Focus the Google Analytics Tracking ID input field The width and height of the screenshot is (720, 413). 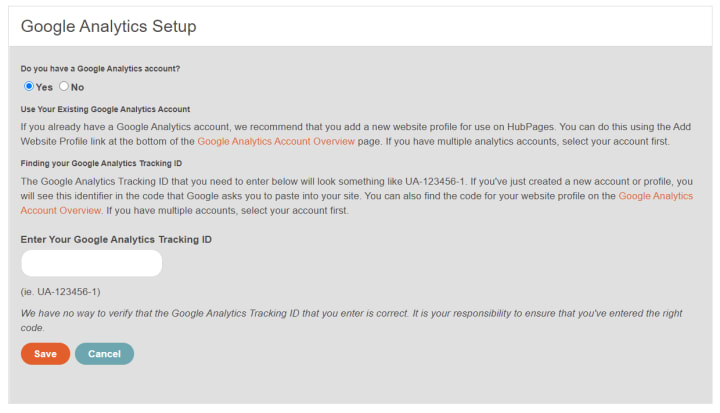point(91,263)
